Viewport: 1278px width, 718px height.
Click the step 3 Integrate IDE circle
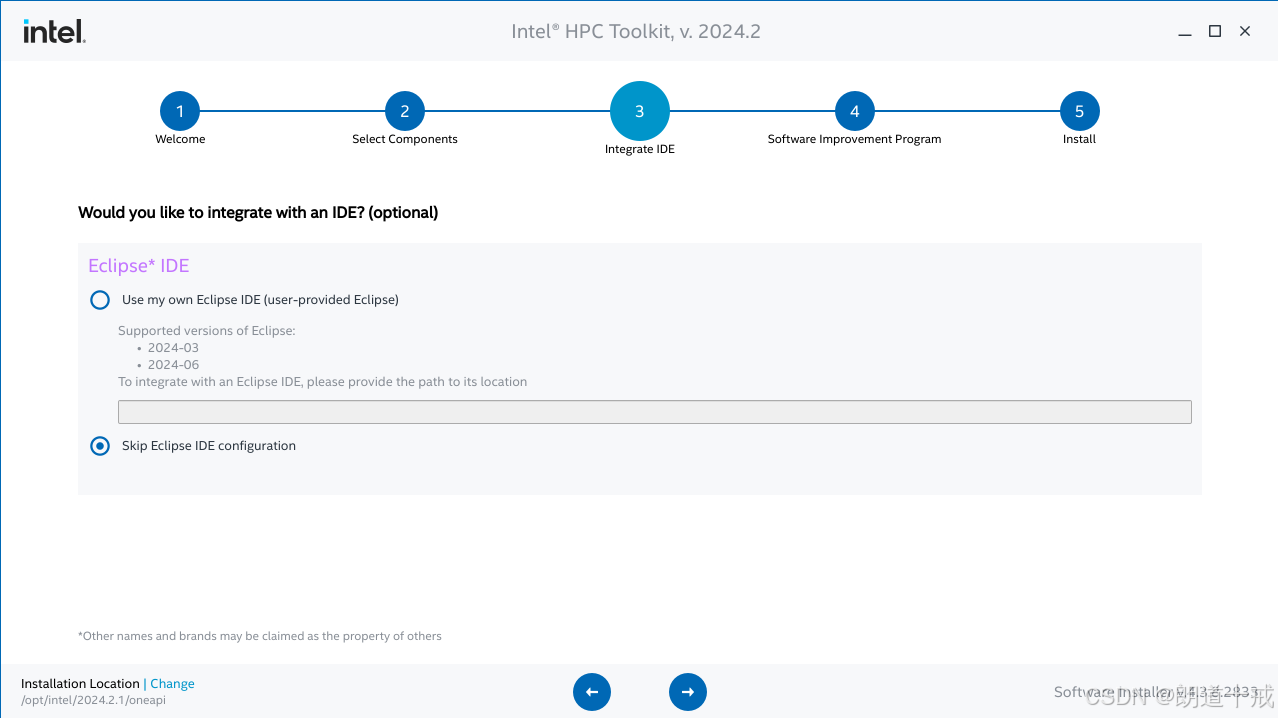point(640,111)
